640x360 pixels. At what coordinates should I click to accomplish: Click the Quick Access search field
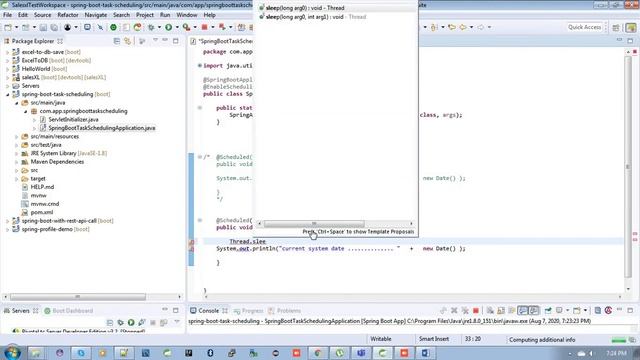tap(584, 27)
